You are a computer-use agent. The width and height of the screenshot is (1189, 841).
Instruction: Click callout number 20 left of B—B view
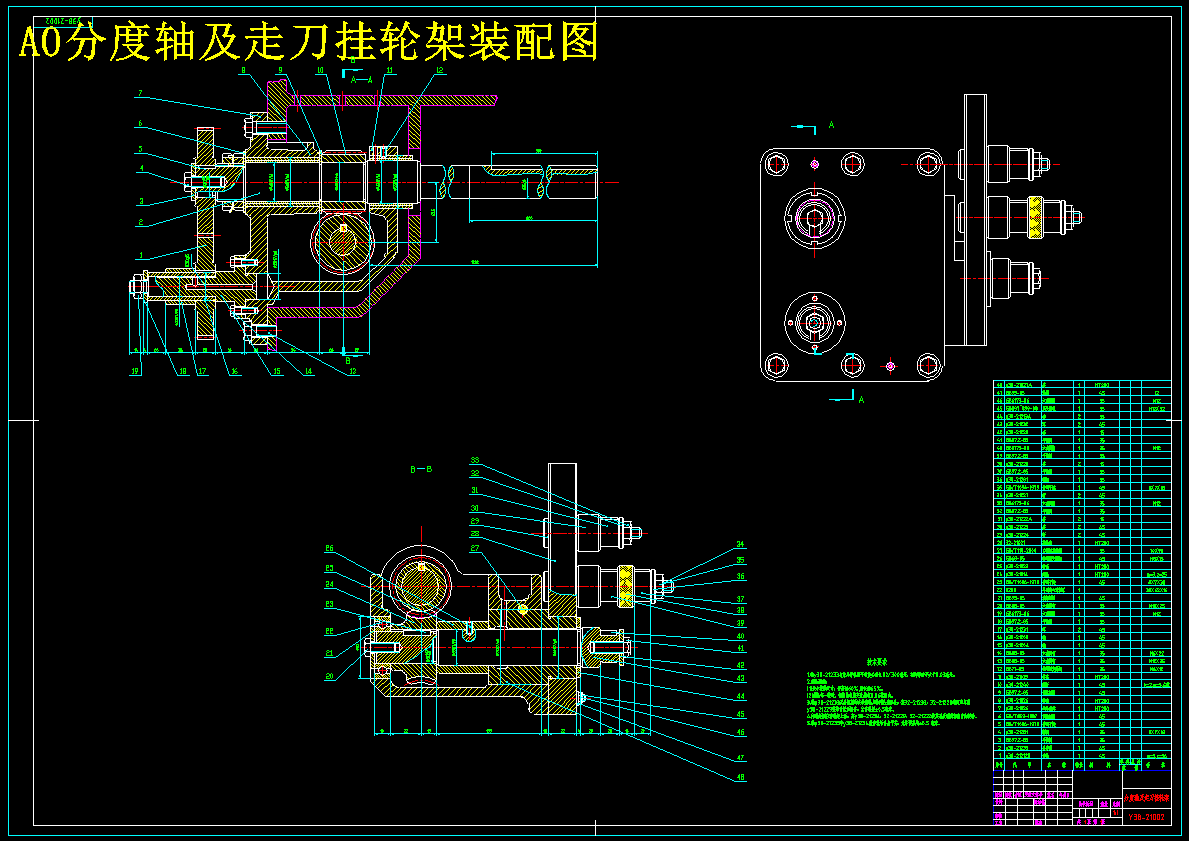pos(330,676)
